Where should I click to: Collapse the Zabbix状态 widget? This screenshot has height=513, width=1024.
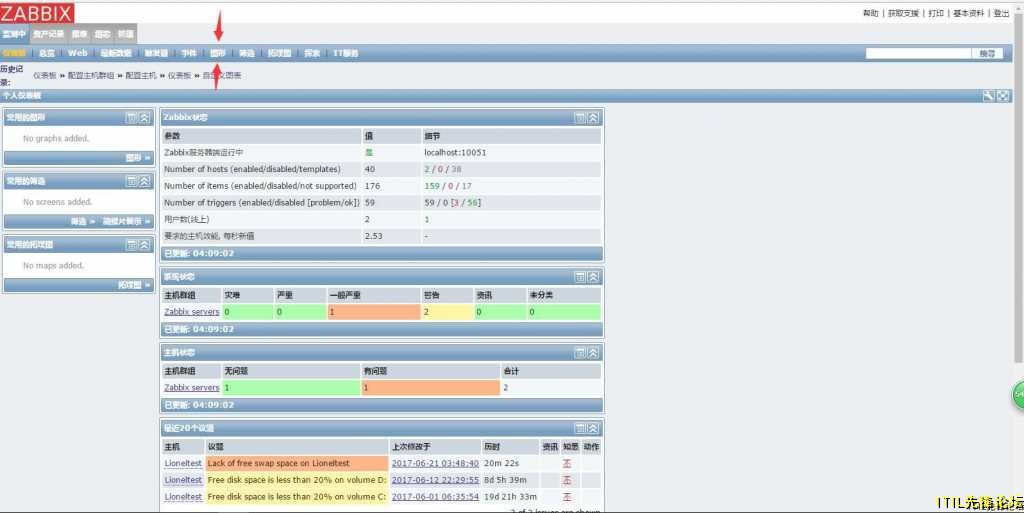click(593, 117)
